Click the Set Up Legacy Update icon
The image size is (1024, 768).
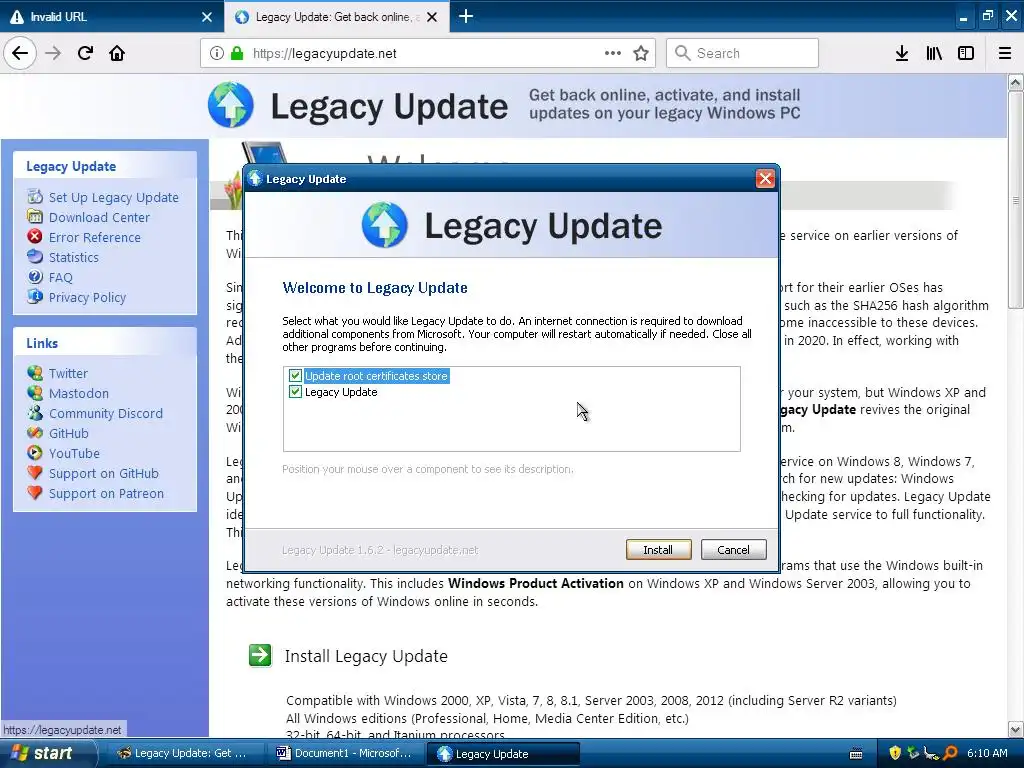(x=35, y=196)
